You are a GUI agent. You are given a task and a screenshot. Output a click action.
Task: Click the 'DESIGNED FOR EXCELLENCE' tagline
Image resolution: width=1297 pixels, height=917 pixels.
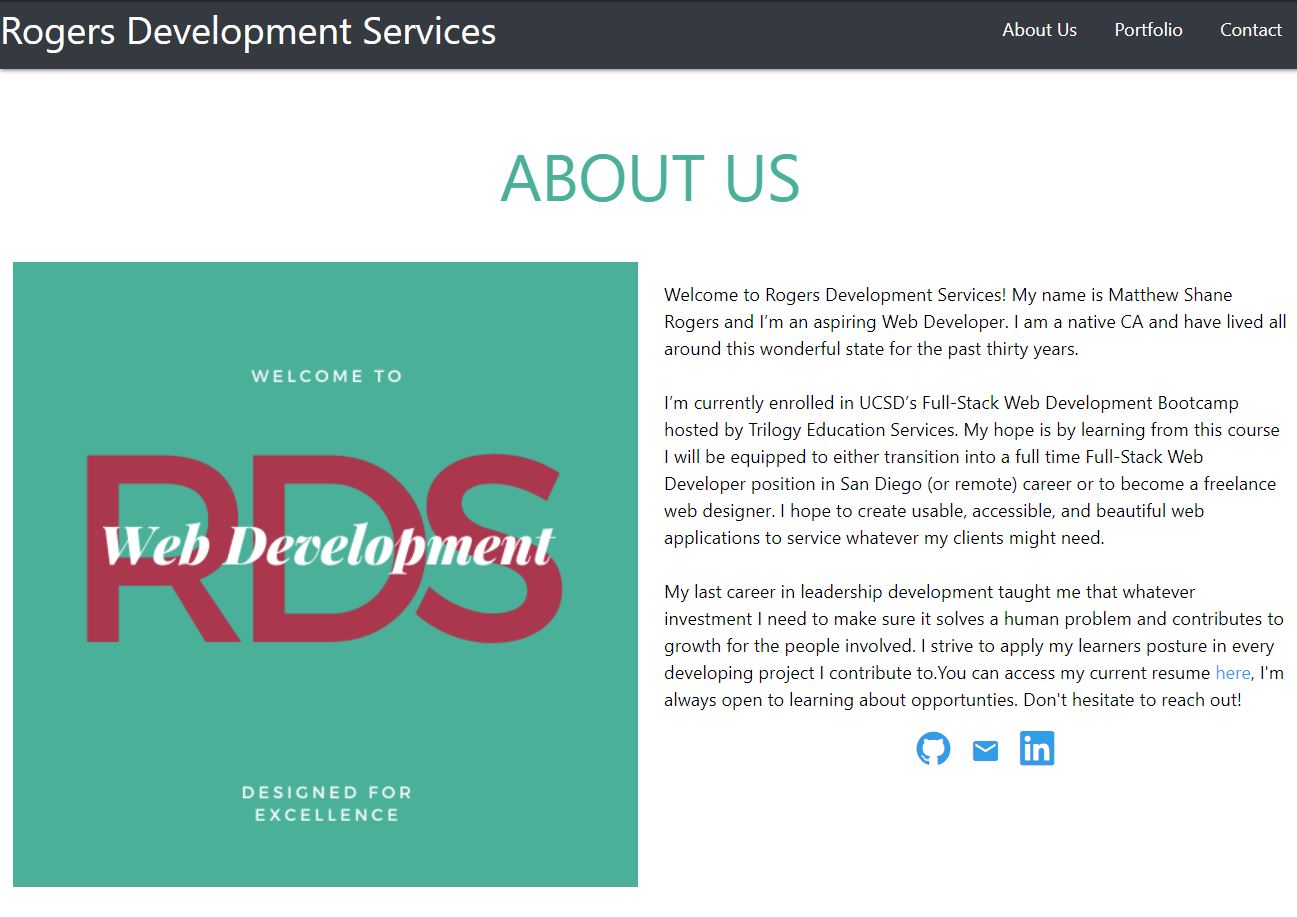pos(326,804)
